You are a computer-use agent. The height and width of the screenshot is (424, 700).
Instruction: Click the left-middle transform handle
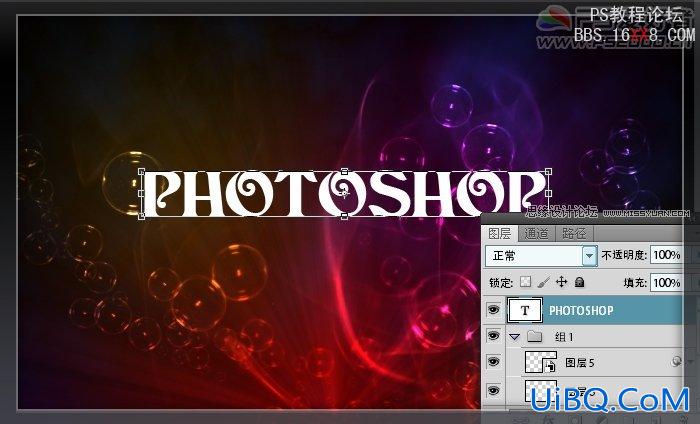(x=142, y=193)
